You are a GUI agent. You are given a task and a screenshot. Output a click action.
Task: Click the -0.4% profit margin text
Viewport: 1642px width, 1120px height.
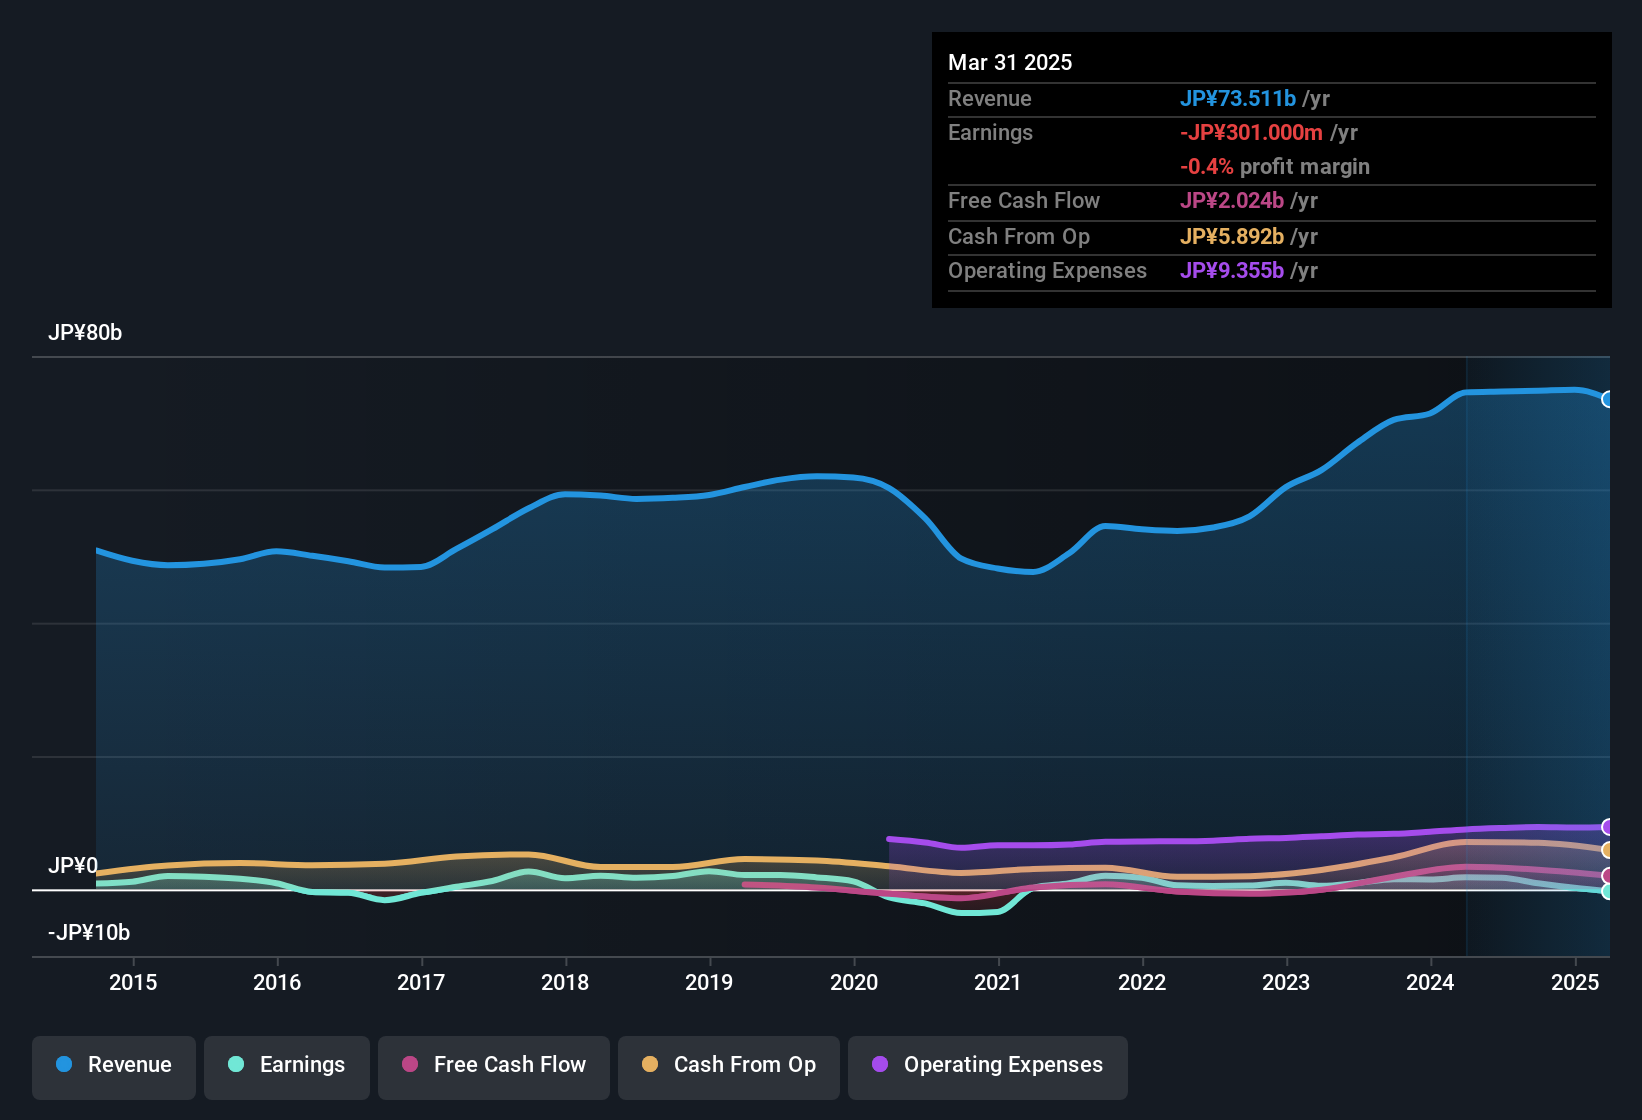click(x=1275, y=166)
